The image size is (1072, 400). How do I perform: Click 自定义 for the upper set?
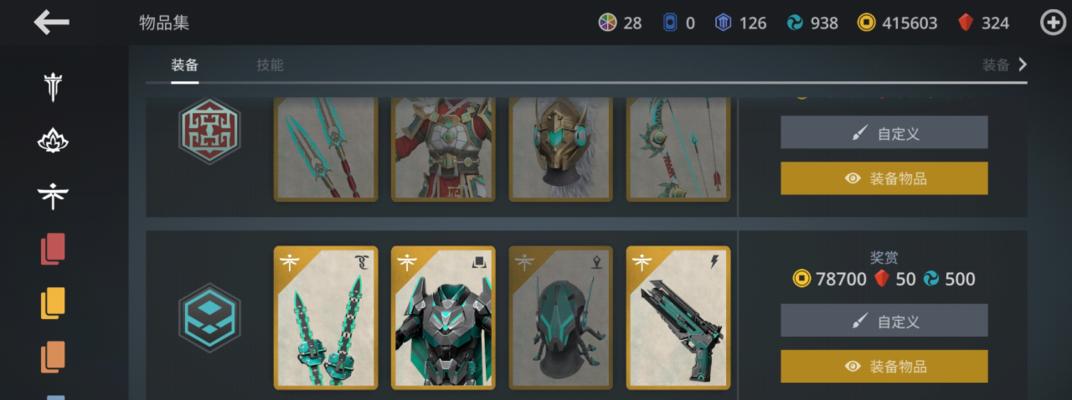[x=884, y=132]
